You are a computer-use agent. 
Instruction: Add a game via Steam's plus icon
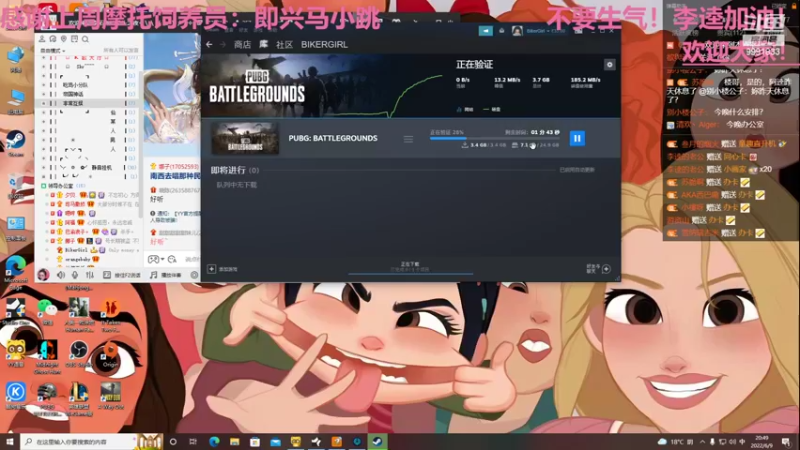[212, 269]
